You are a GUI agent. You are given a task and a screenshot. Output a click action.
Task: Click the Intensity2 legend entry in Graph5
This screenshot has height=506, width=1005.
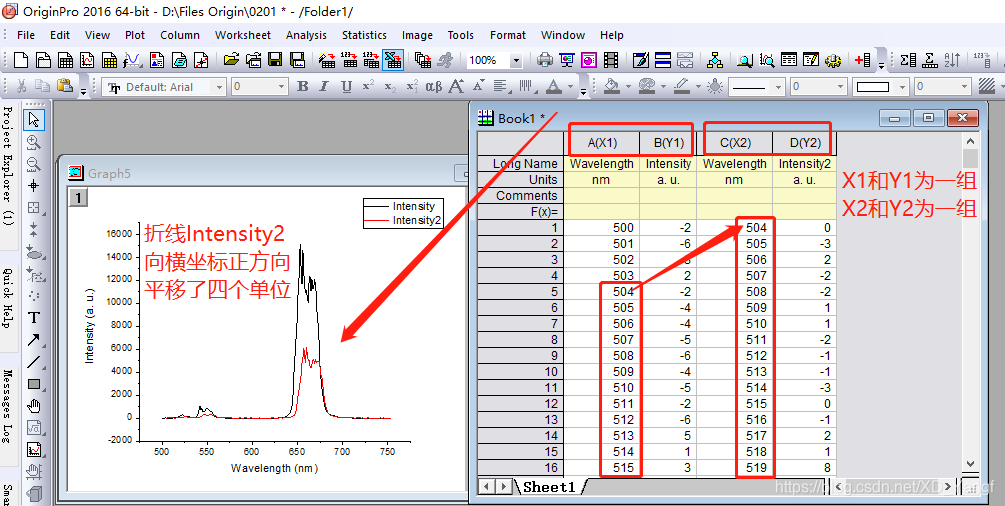404,220
